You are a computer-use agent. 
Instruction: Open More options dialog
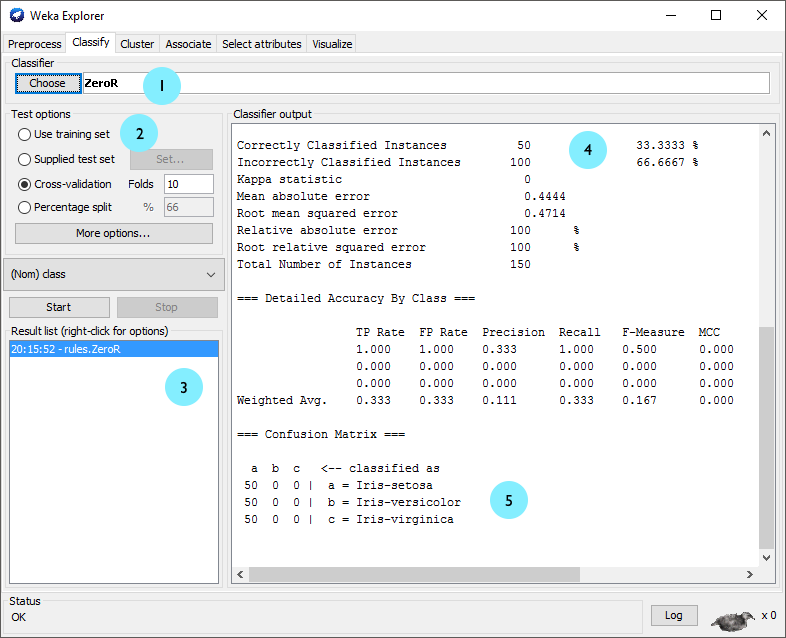113,233
